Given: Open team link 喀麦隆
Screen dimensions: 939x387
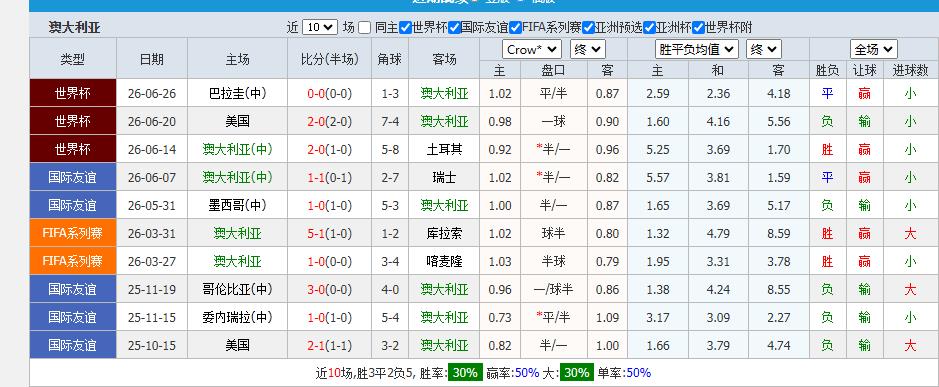Looking at the screenshot, I should 444,261.
